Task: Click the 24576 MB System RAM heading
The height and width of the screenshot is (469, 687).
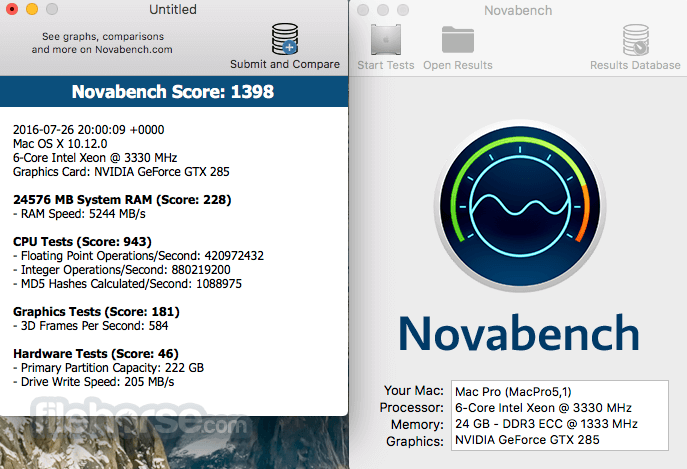Action: [122, 200]
